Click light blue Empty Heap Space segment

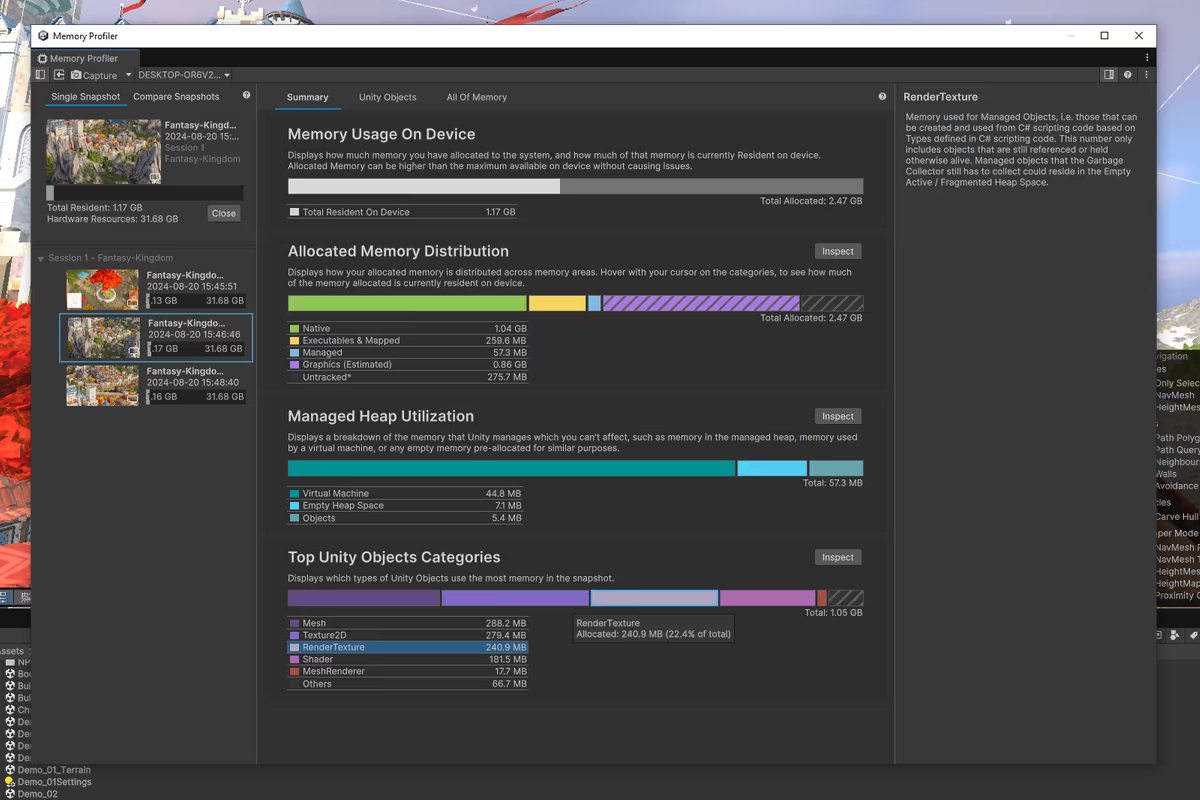point(772,468)
